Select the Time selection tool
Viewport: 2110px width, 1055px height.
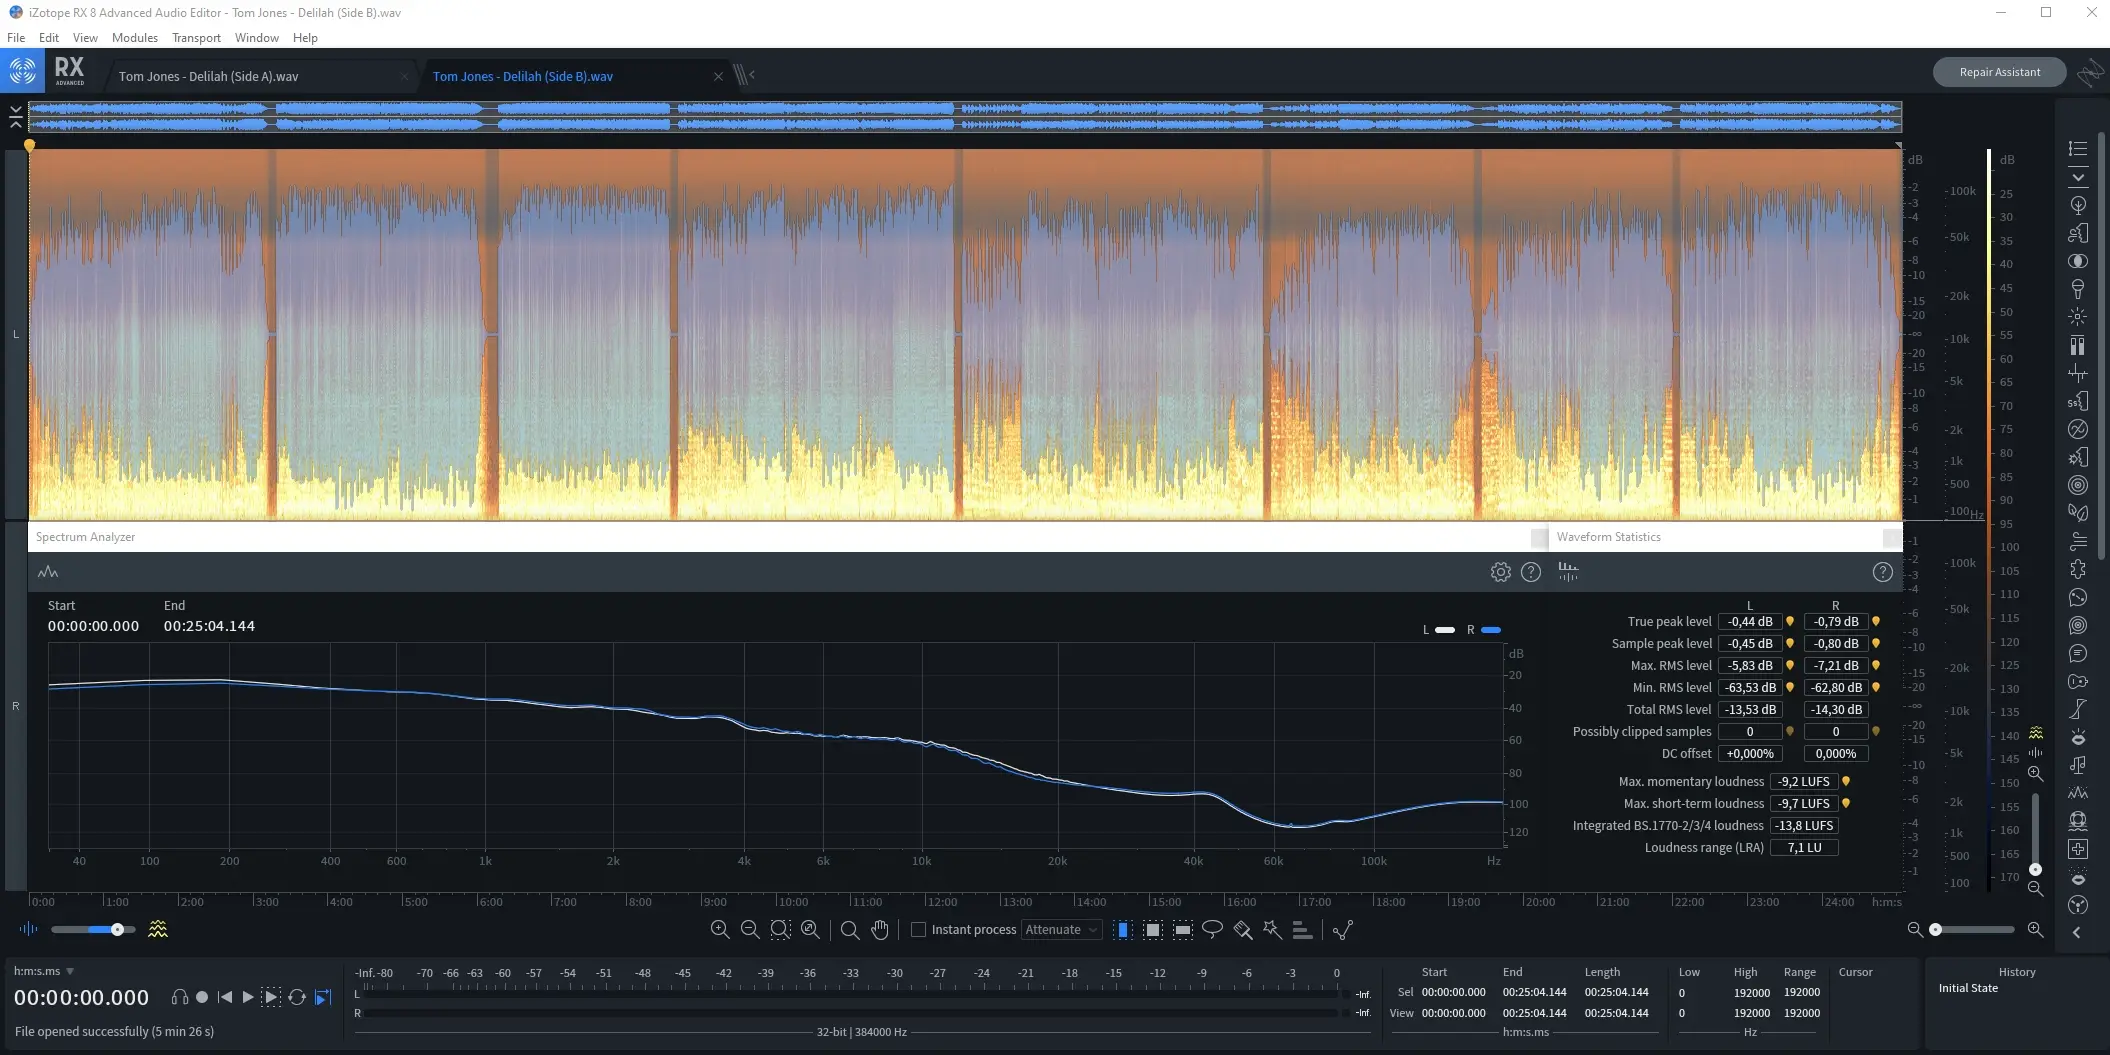(1122, 929)
